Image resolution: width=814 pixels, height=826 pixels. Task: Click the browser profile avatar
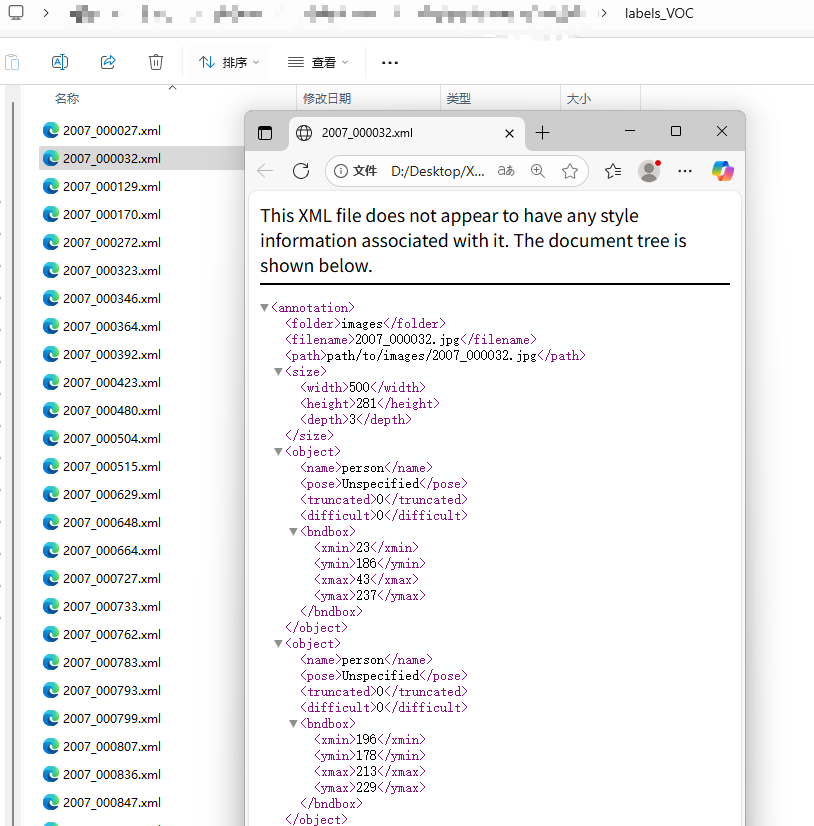point(649,171)
